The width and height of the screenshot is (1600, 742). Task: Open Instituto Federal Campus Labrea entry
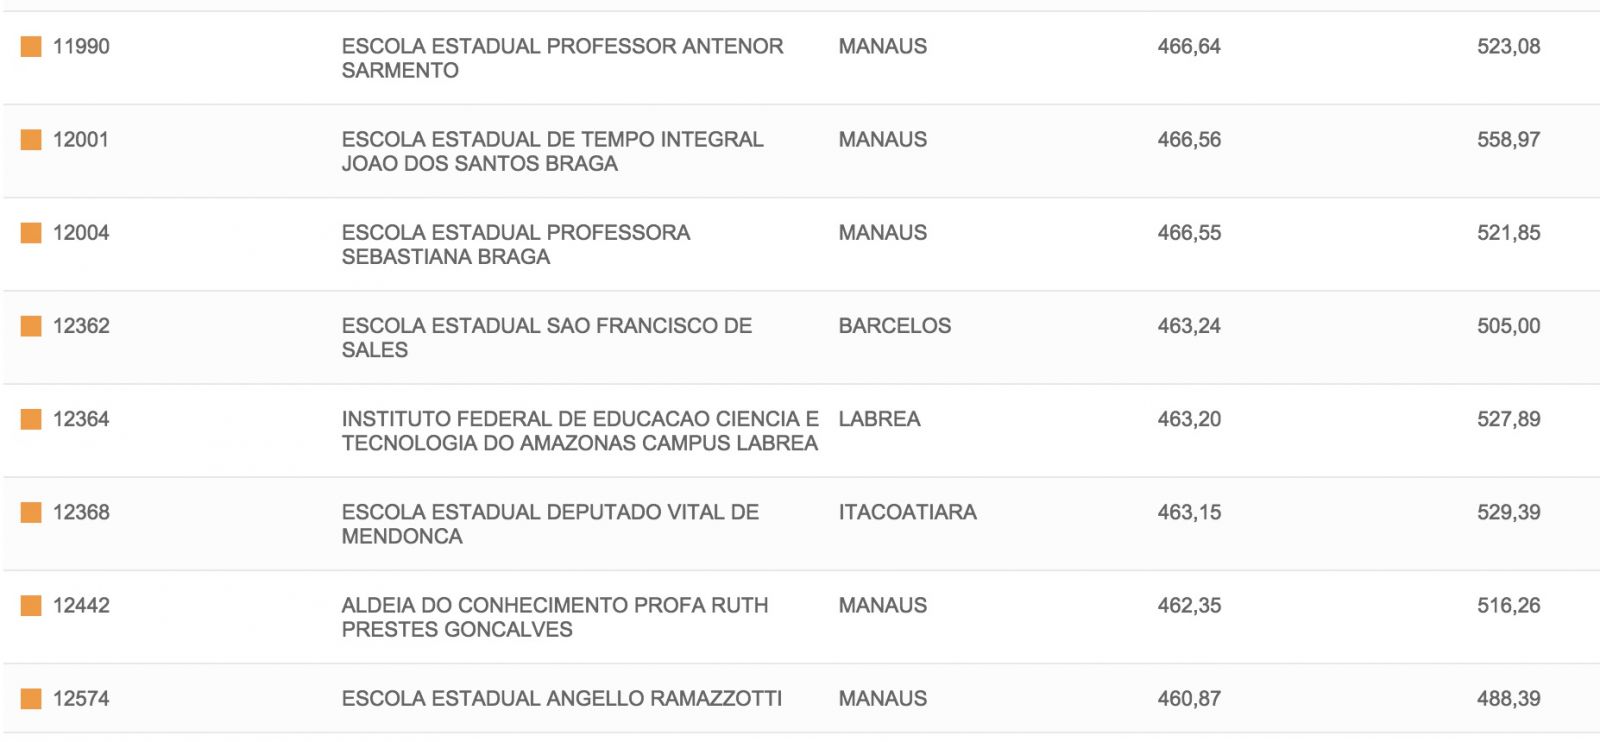(x=579, y=431)
